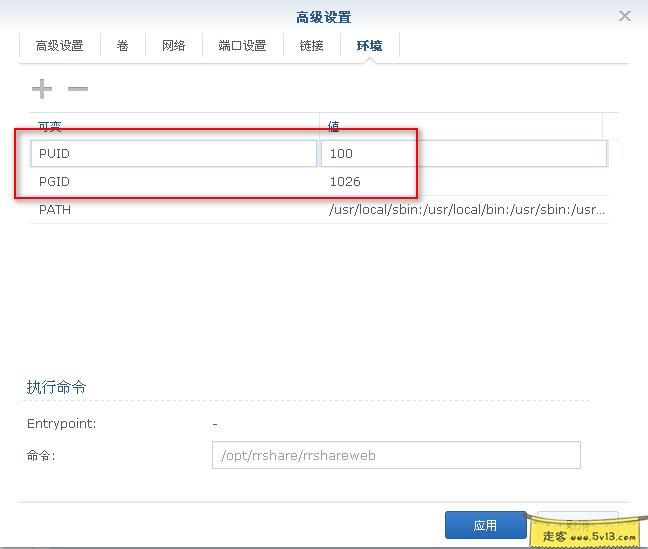The width and height of the screenshot is (648, 549).
Task: Open the 网络 tab
Action: point(174,45)
